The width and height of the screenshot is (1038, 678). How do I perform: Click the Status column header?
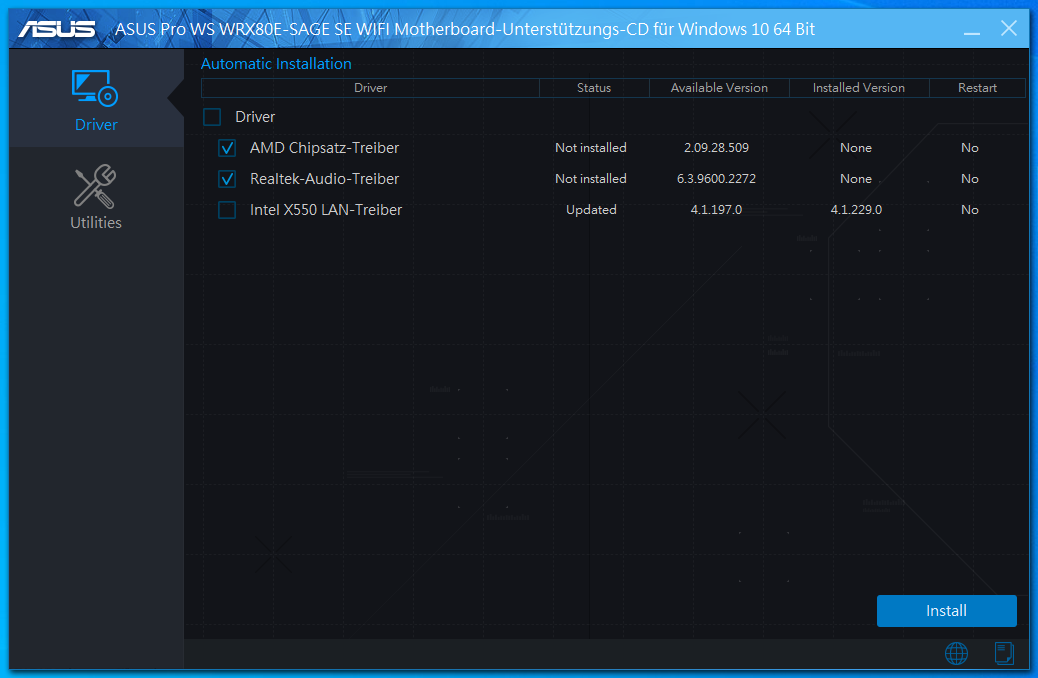coord(594,88)
